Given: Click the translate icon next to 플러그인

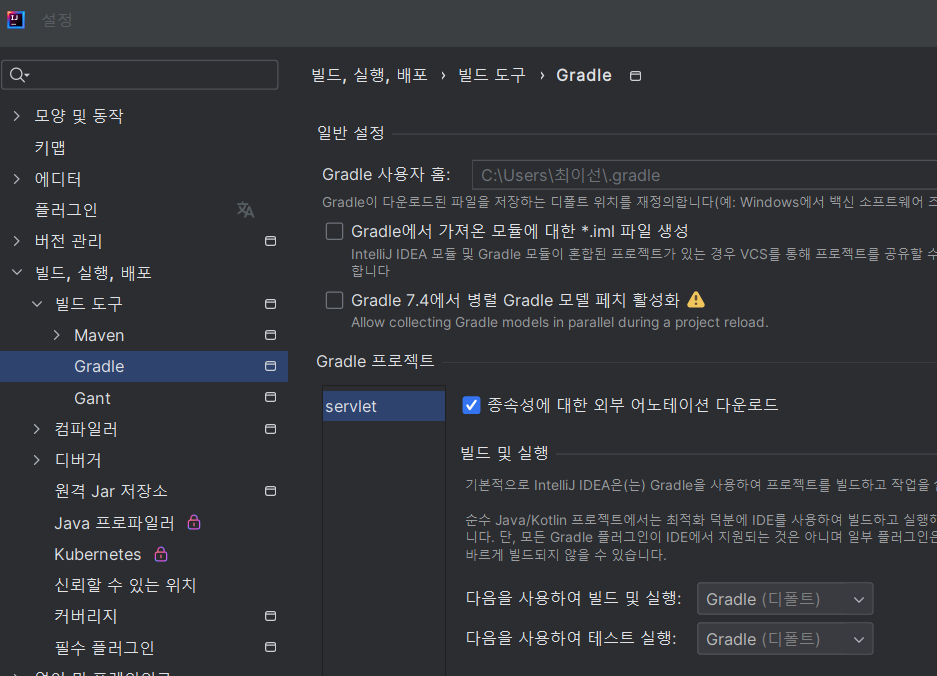Looking at the screenshot, I should [x=245, y=210].
